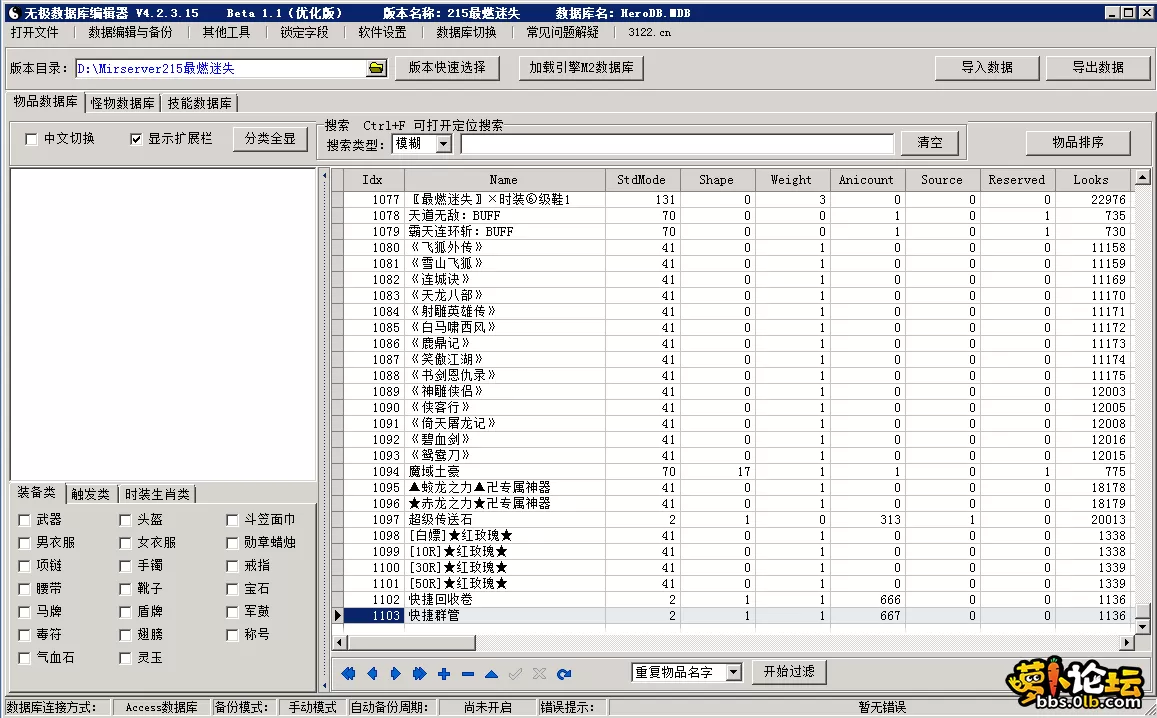Image resolution: width=1157 pixels, height=718 pixels.
Task: Switch to 触发类 tab
Action: point(90,494)
